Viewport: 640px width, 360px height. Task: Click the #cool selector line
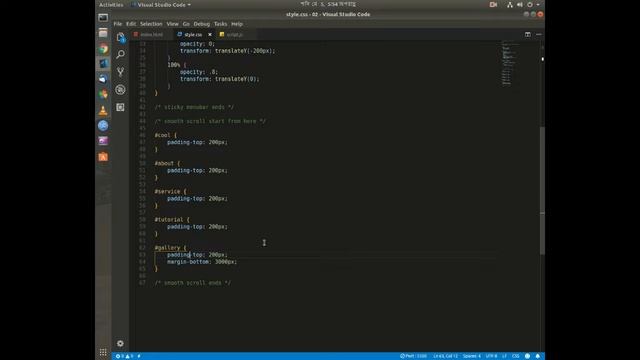(x=165, y=135)
